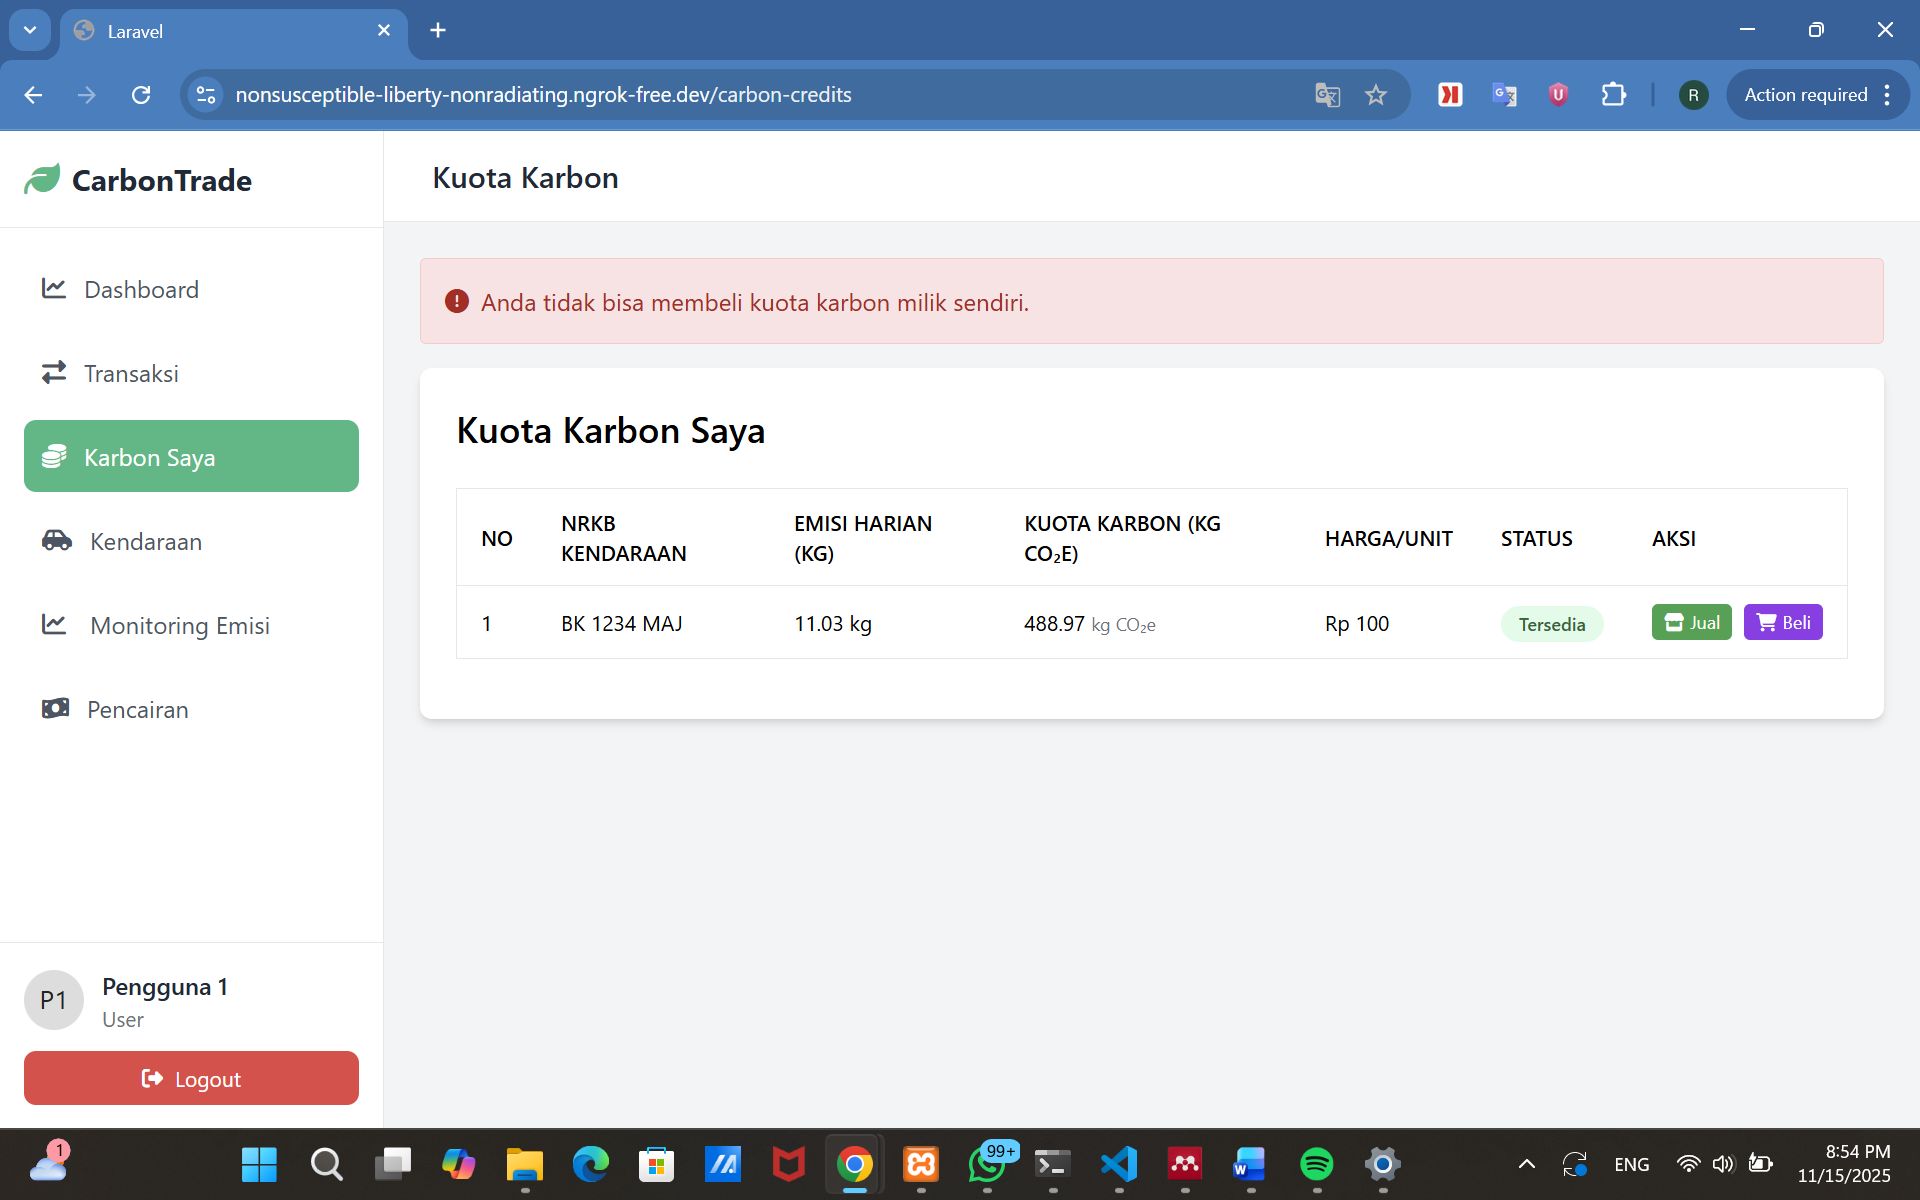Close the Laravel tab
The image size is (1920, 1200).
click(x=384, y=31)
